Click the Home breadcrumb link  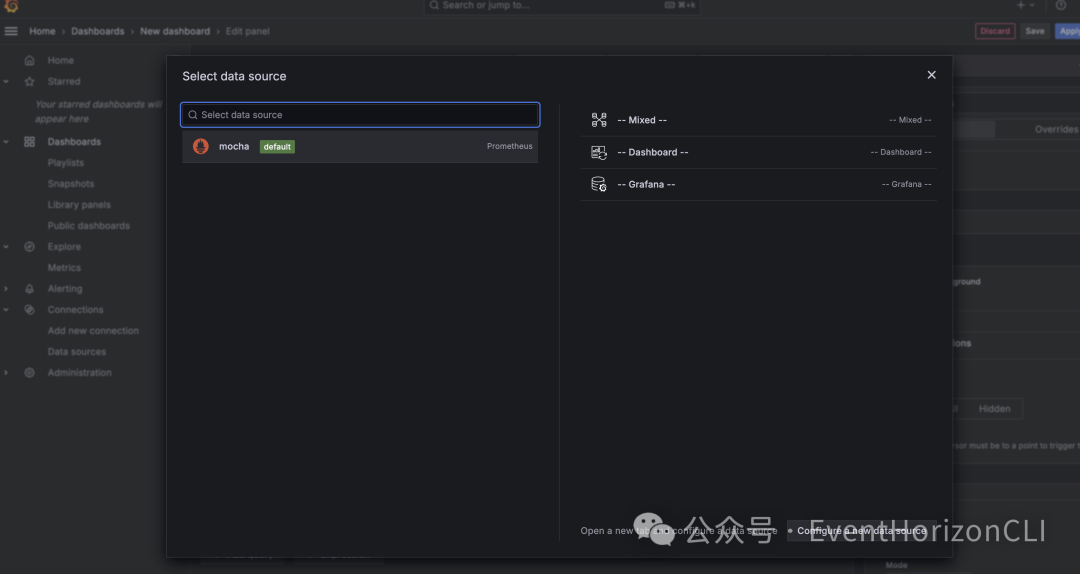42,31
